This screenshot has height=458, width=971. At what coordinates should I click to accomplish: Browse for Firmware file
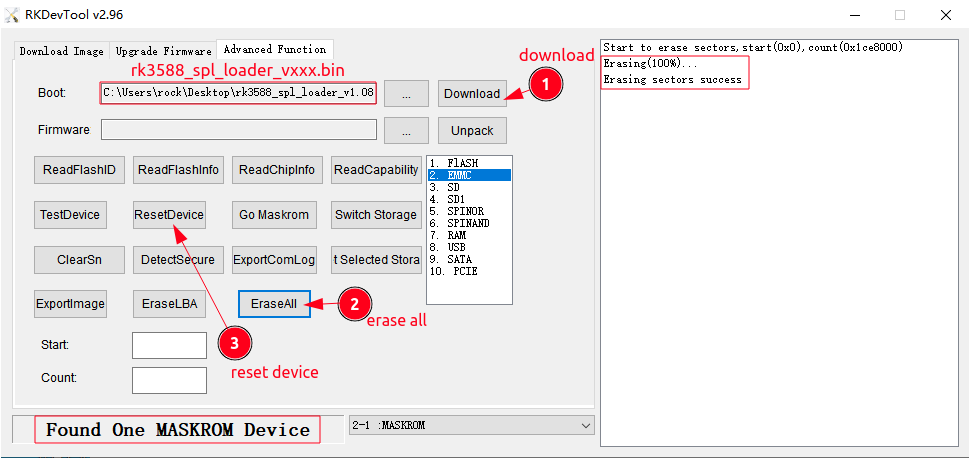click(406, 131)
